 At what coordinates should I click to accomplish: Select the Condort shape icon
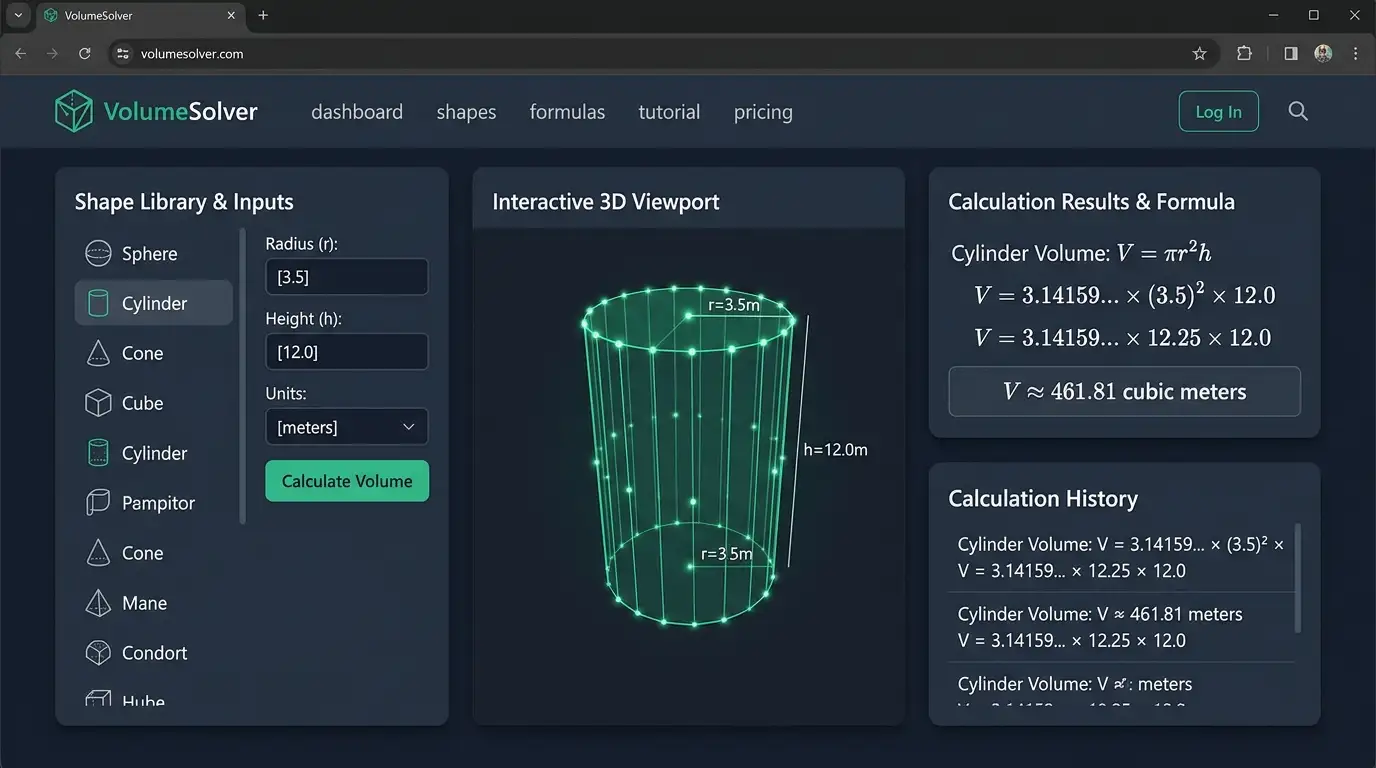pyautogui.click(x=98, y=653)
